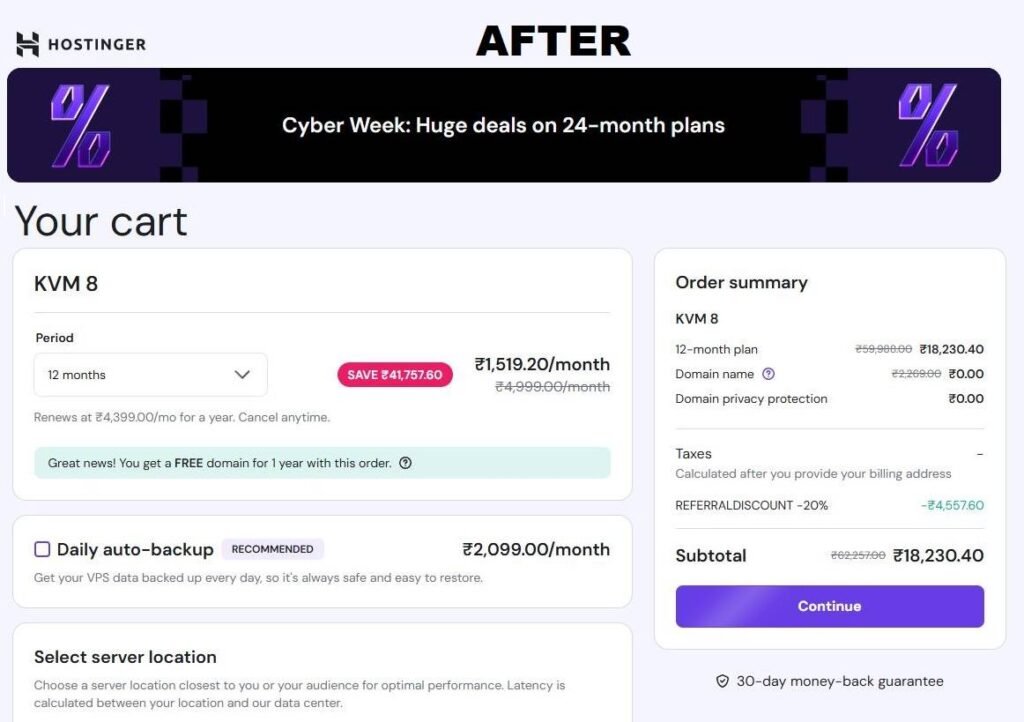The width and height of the screenshot is (1024, 722).
Task: Open the Period dropdown showing 12 months
Action: point(150,375)
